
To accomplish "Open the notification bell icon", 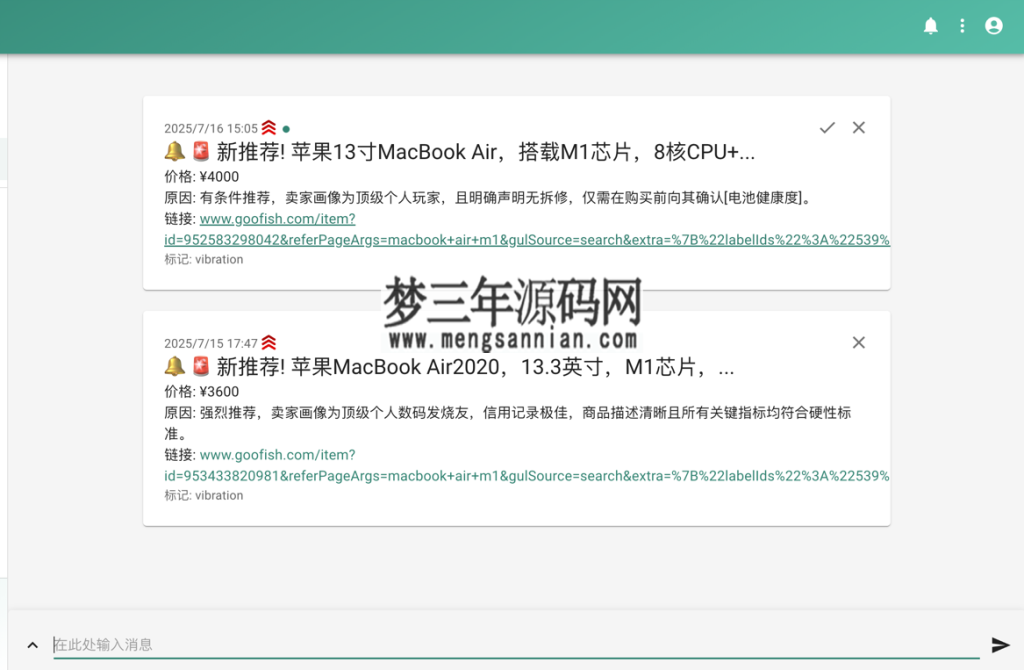I will point(931,25).
